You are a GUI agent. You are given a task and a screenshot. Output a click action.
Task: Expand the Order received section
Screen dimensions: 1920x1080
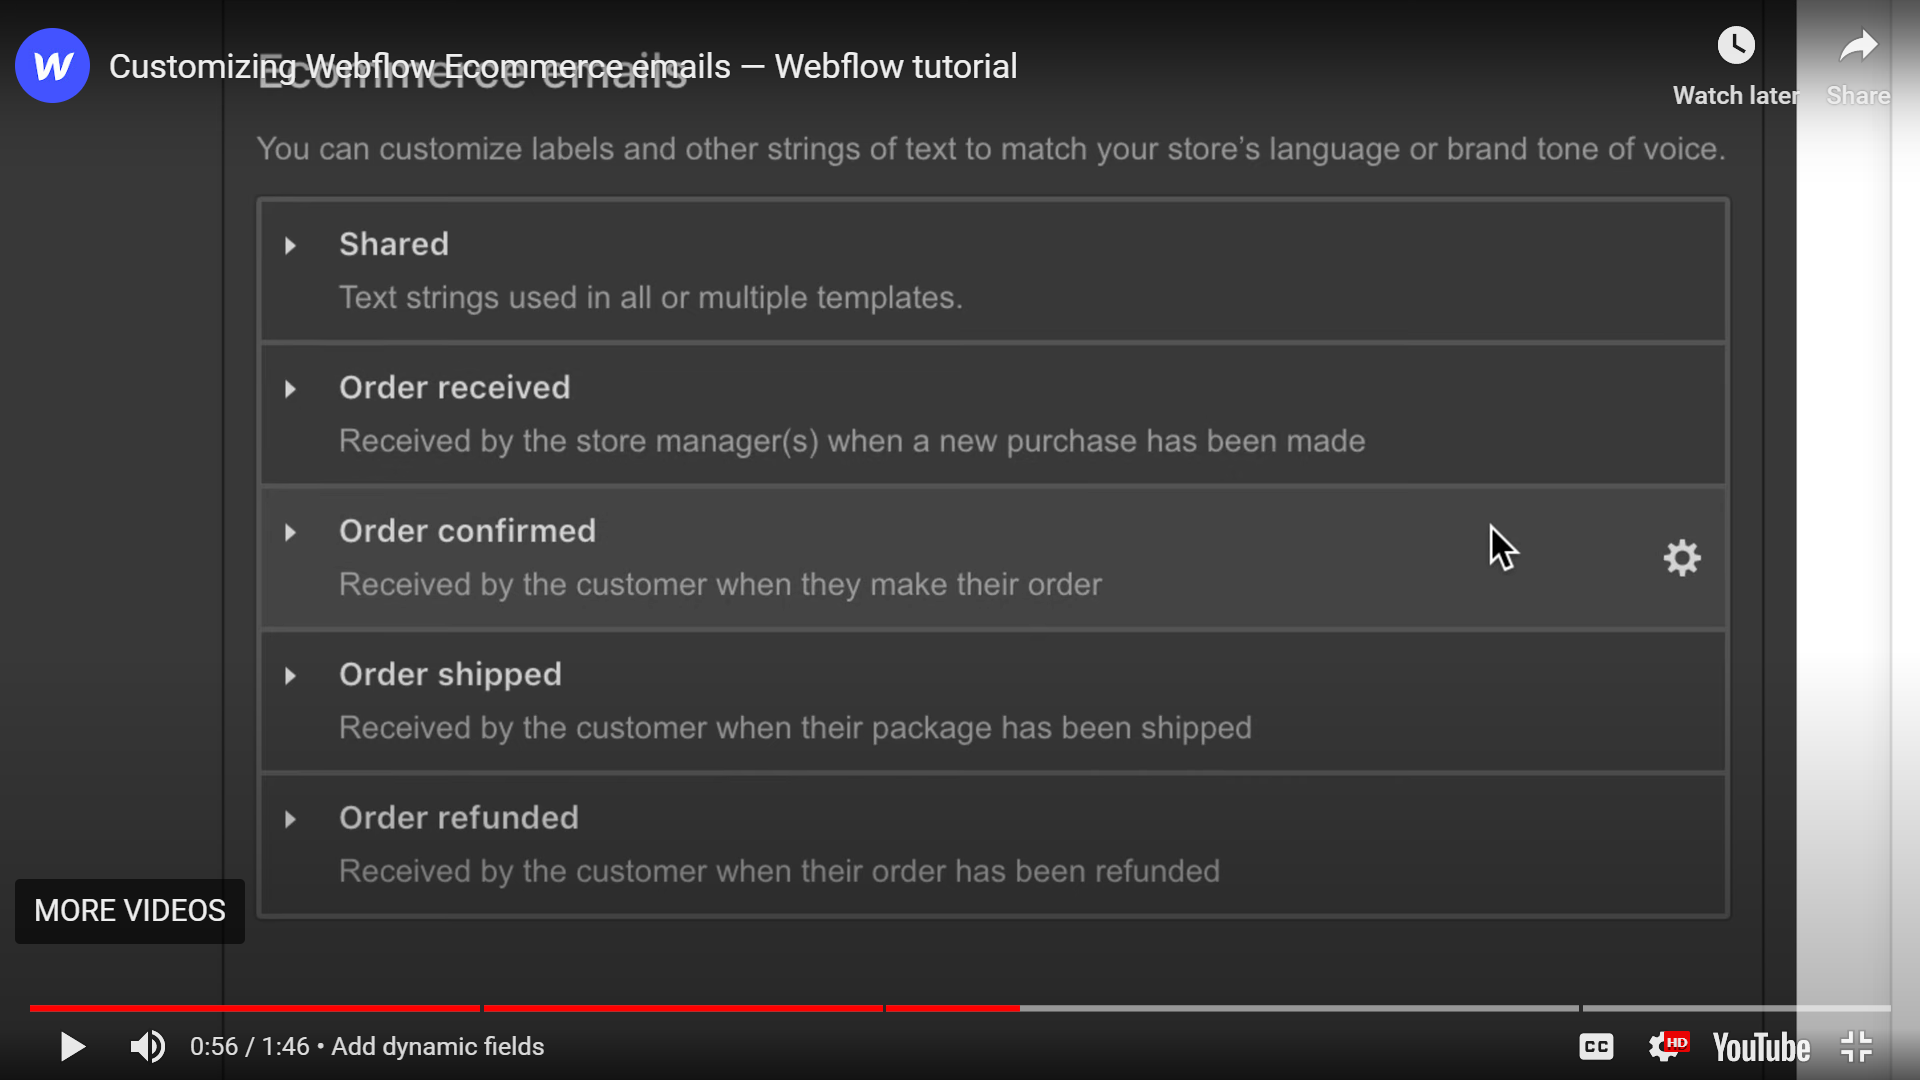pos(290,388)
